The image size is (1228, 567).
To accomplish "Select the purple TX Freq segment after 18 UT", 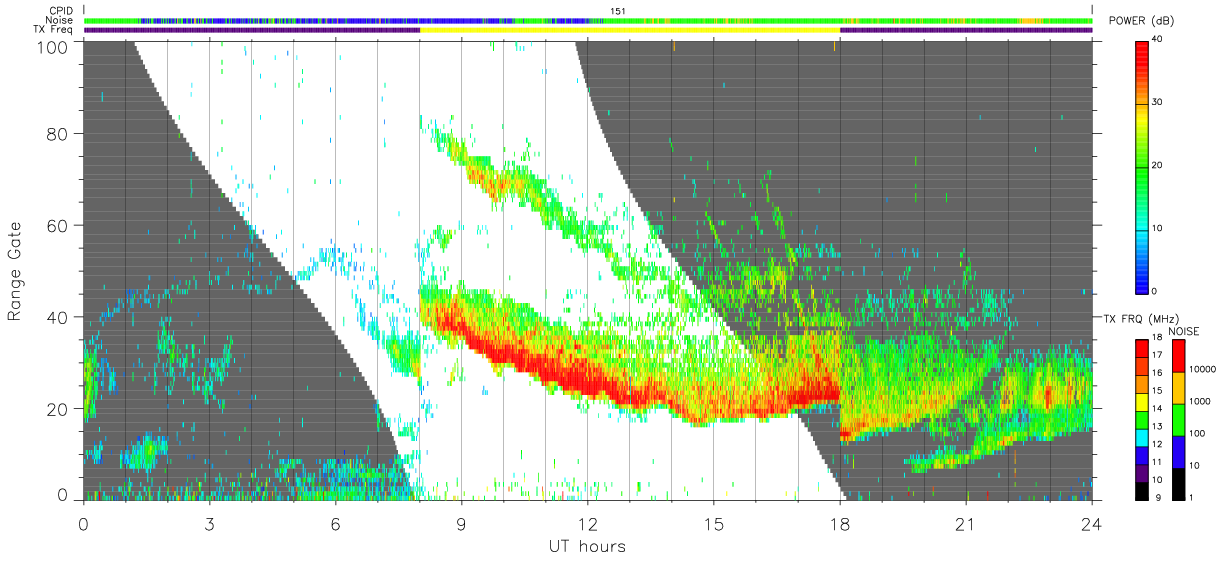I will click(966, 30).
